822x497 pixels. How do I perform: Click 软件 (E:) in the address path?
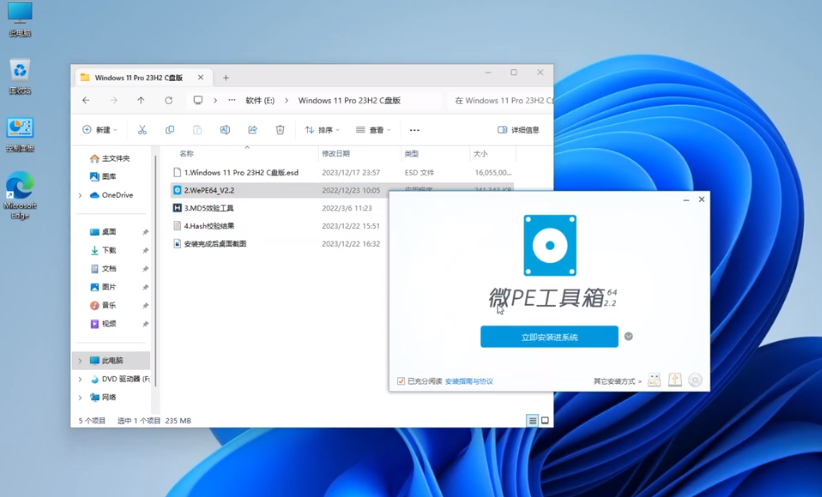click(260, 100)
